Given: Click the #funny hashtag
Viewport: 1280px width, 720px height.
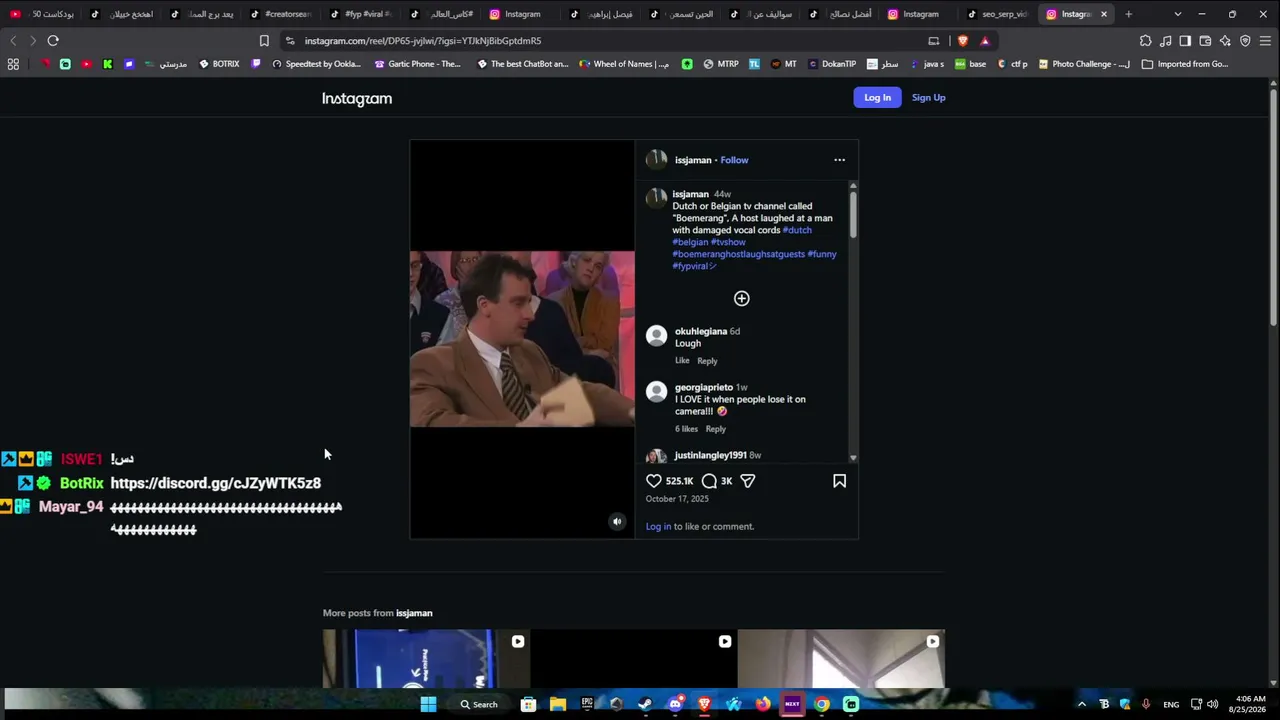Looking at the screenshot, I should (822, 254).
